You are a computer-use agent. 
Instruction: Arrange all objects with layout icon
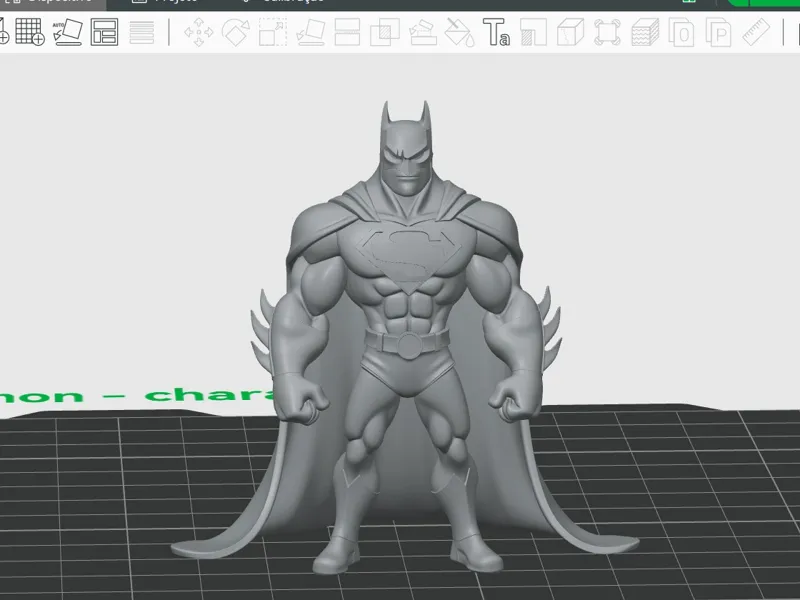(x=104, y=32)
